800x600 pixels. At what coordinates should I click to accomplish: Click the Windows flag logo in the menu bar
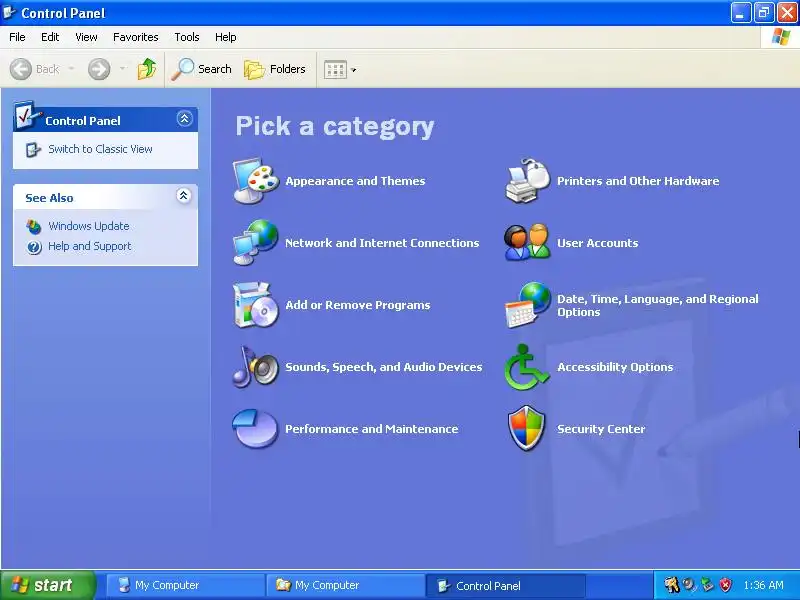(x=781, y=37)
